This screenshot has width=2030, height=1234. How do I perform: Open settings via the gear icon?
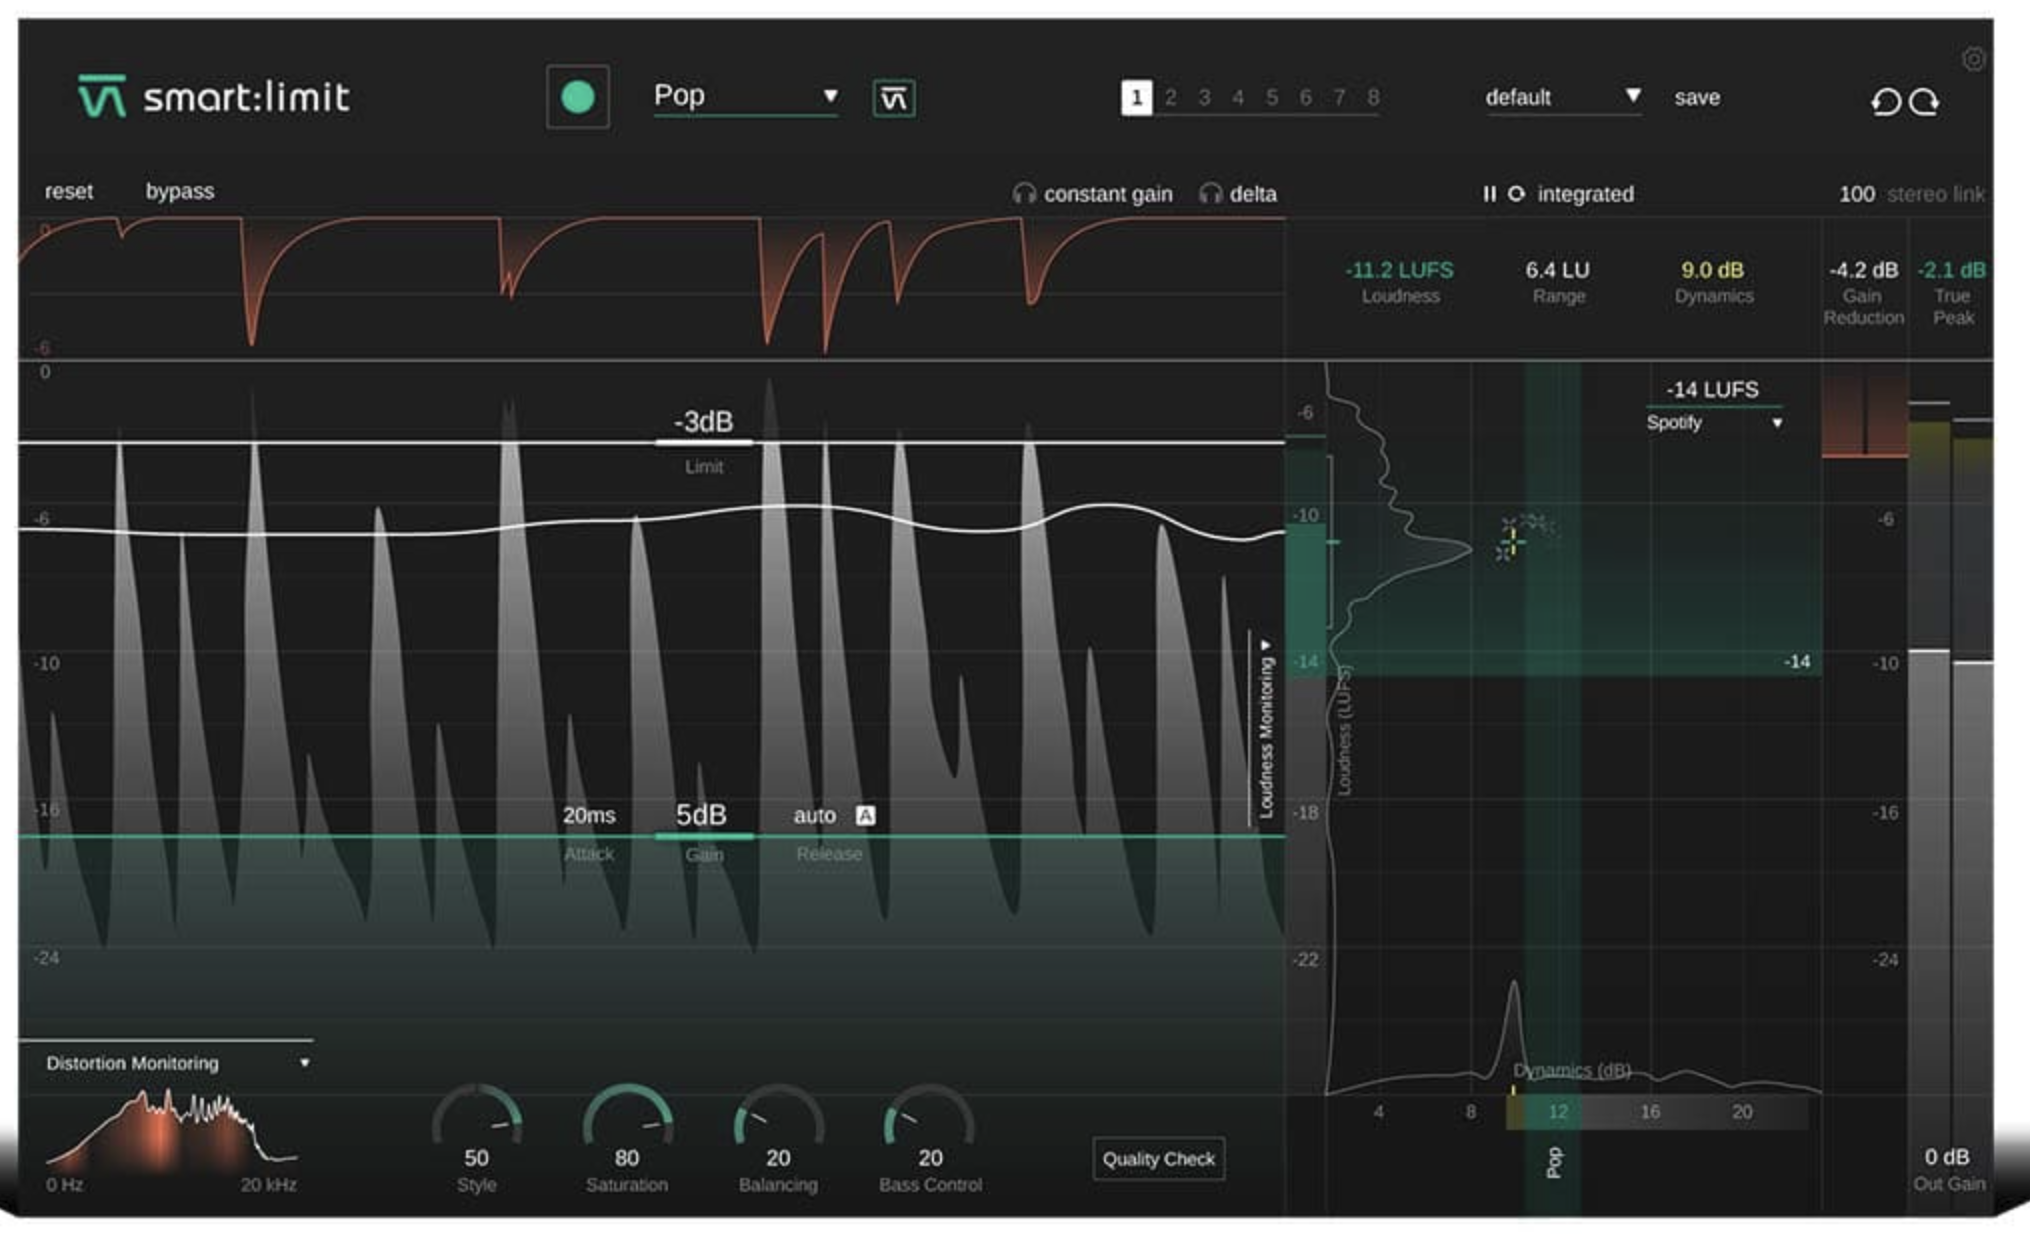coord(1973,59)
